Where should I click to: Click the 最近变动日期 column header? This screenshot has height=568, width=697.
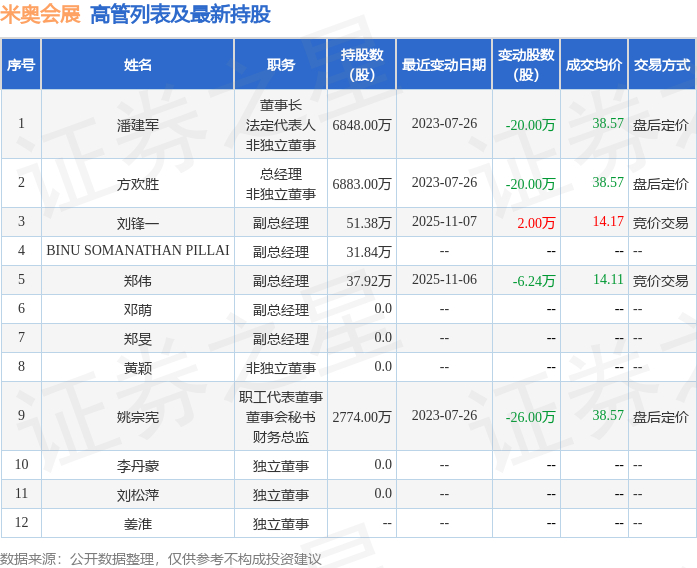[444, 64]
